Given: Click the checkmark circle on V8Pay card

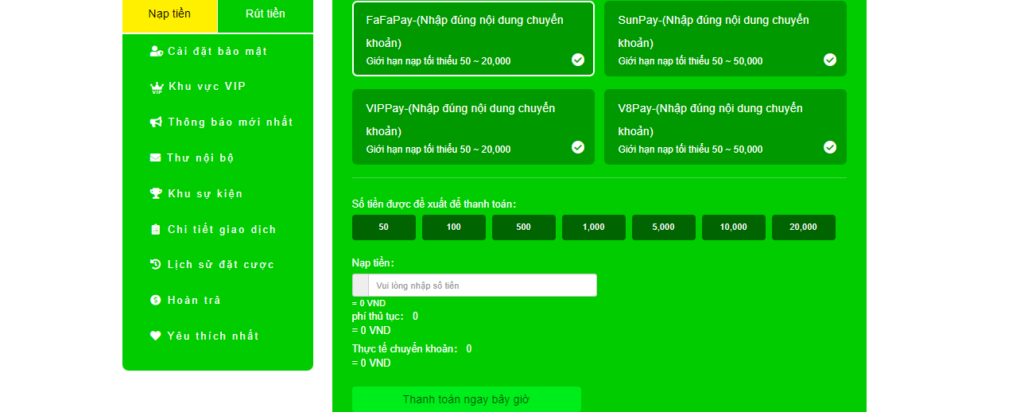Looking at the screenshot, I should 830,147.
